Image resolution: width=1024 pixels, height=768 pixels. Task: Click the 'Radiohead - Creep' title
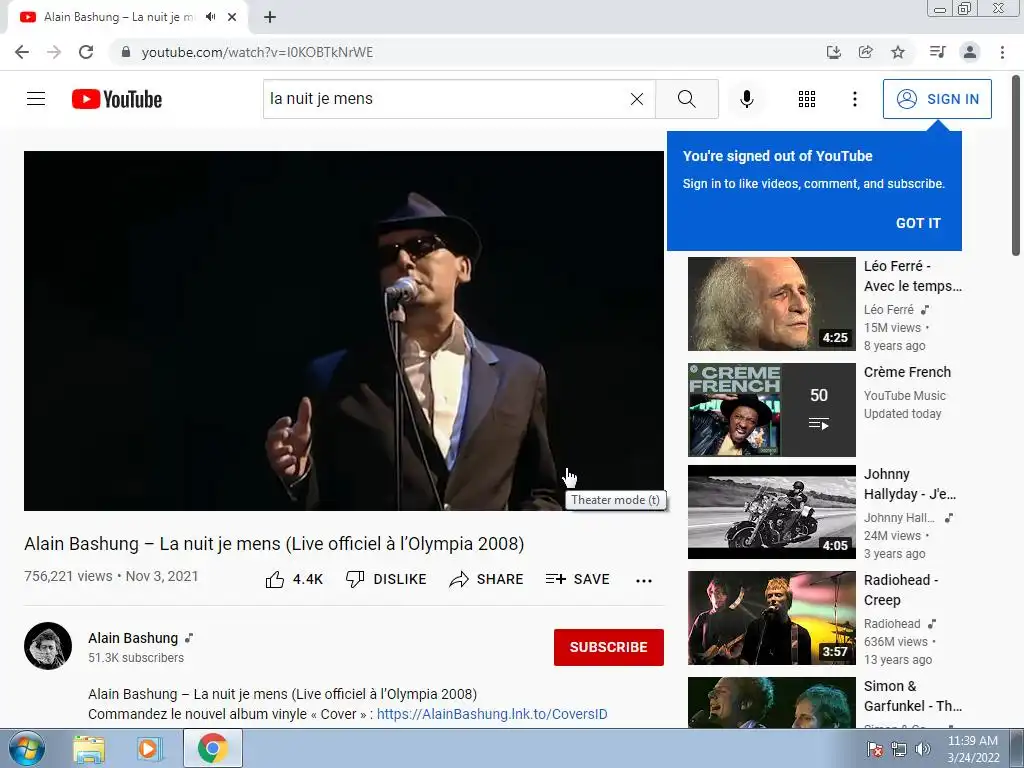coord(901,590)
